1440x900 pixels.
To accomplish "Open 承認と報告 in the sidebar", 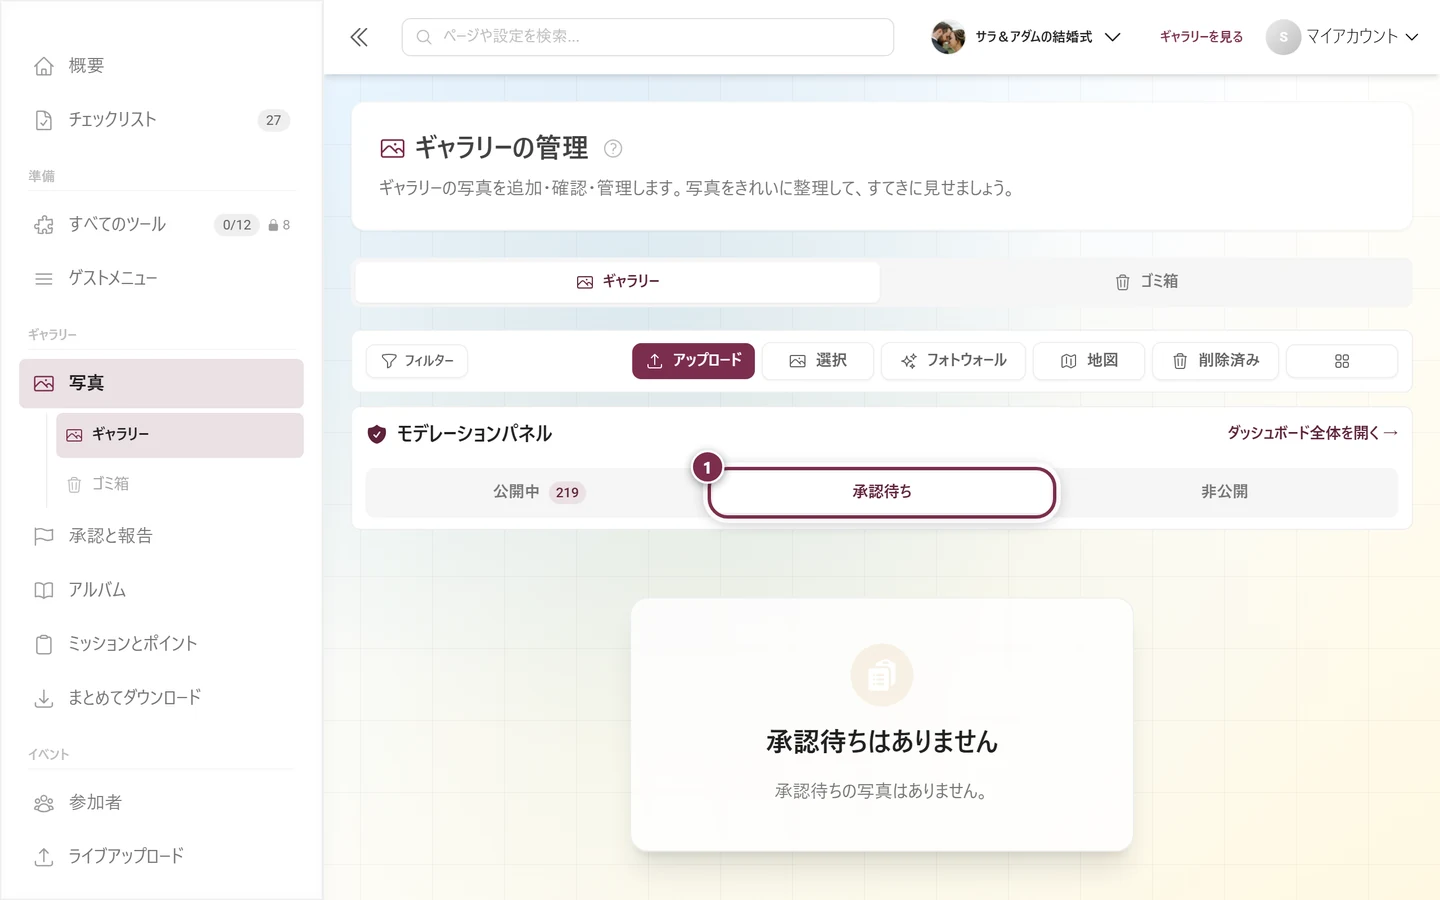I will click(161, 536).
